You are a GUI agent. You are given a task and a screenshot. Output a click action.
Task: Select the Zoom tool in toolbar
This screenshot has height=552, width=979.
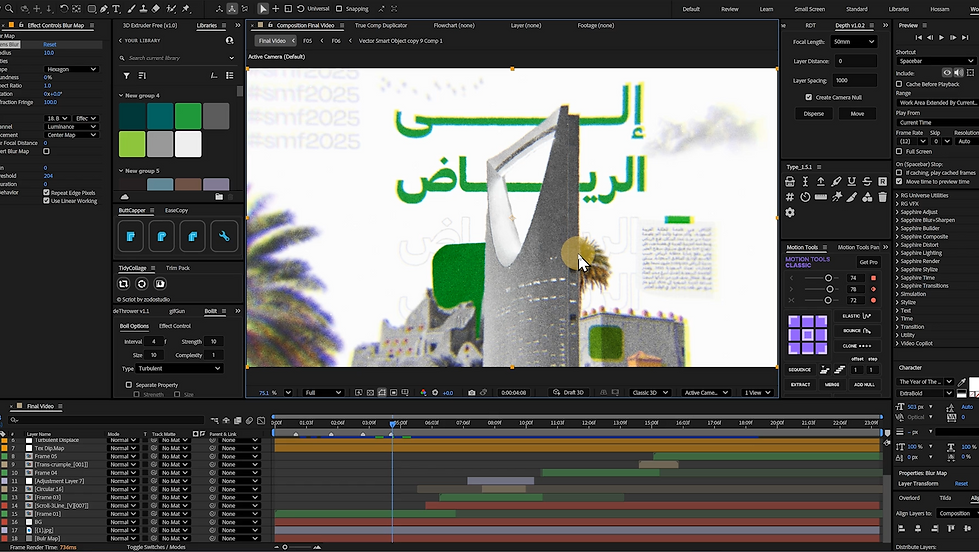pyautogui.click(x=9, y=9)
